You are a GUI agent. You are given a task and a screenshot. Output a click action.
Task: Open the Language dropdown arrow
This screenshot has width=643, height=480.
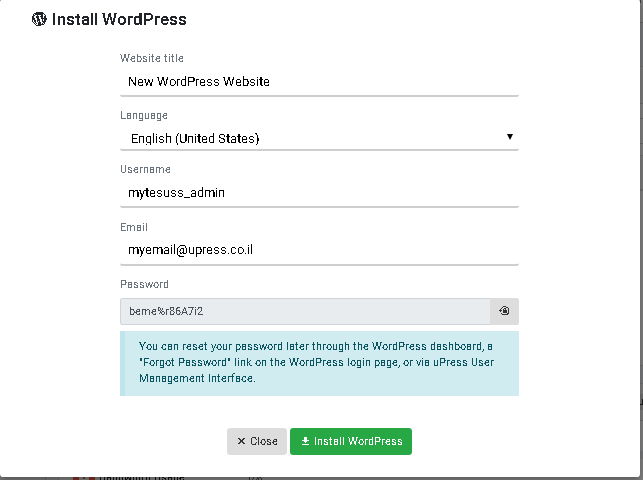point(509,136)
